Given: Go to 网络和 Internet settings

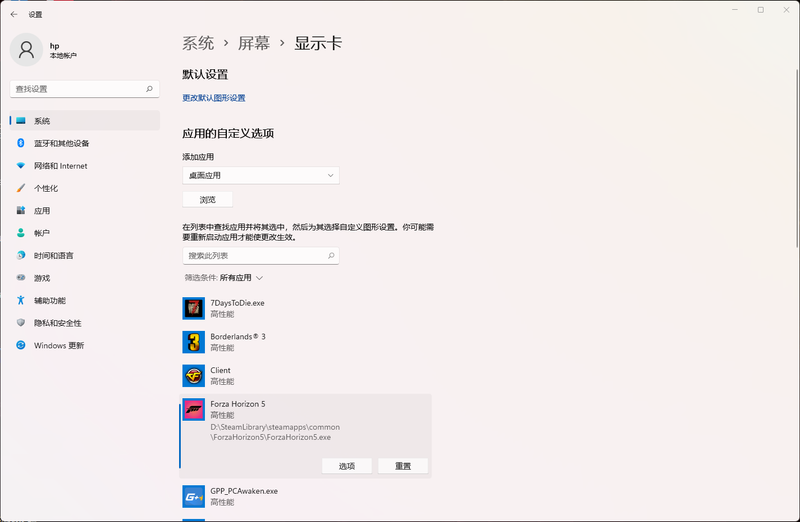Looking at the screenshot, I should click(60, 166).
